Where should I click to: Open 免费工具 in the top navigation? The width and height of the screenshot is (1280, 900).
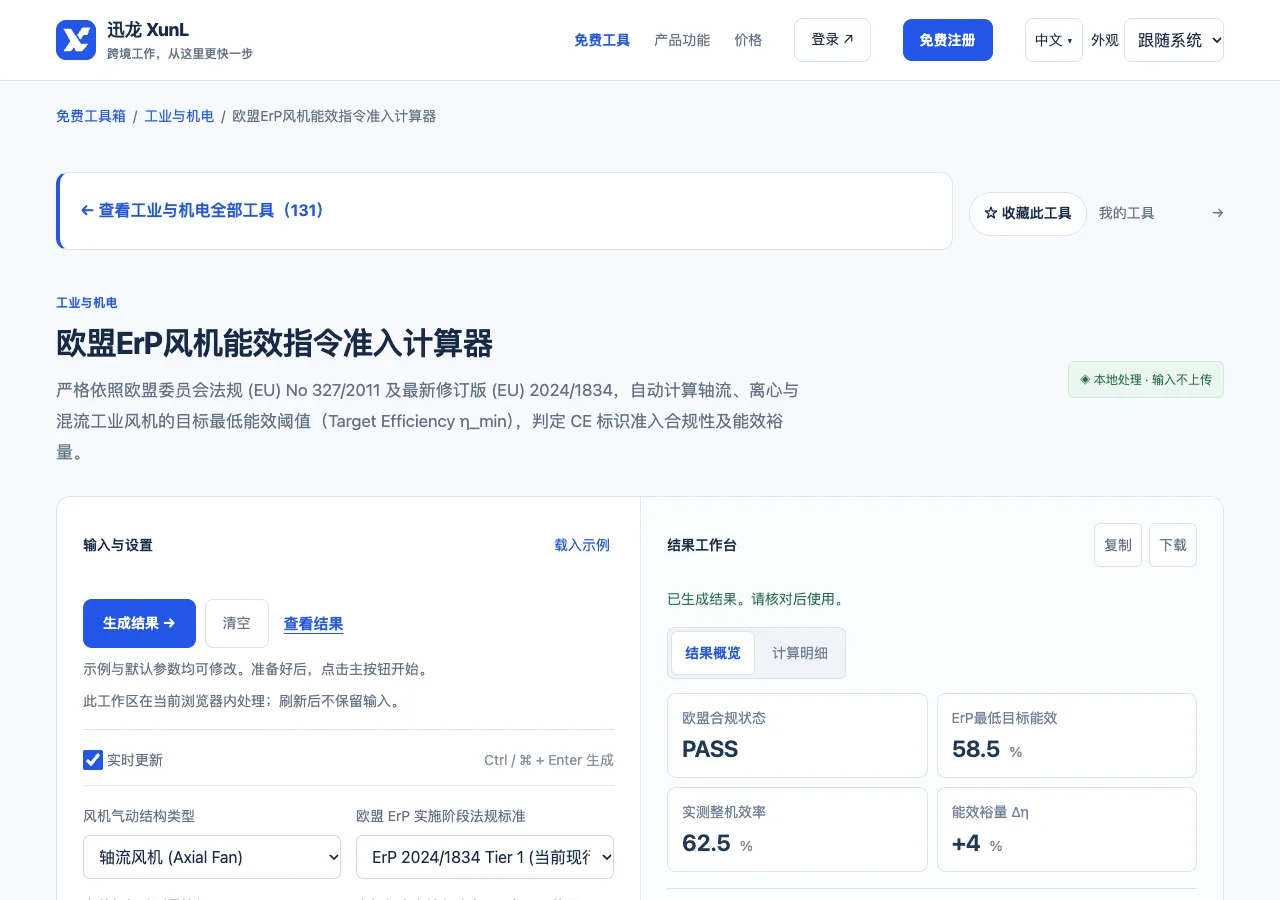click(602, 40)
